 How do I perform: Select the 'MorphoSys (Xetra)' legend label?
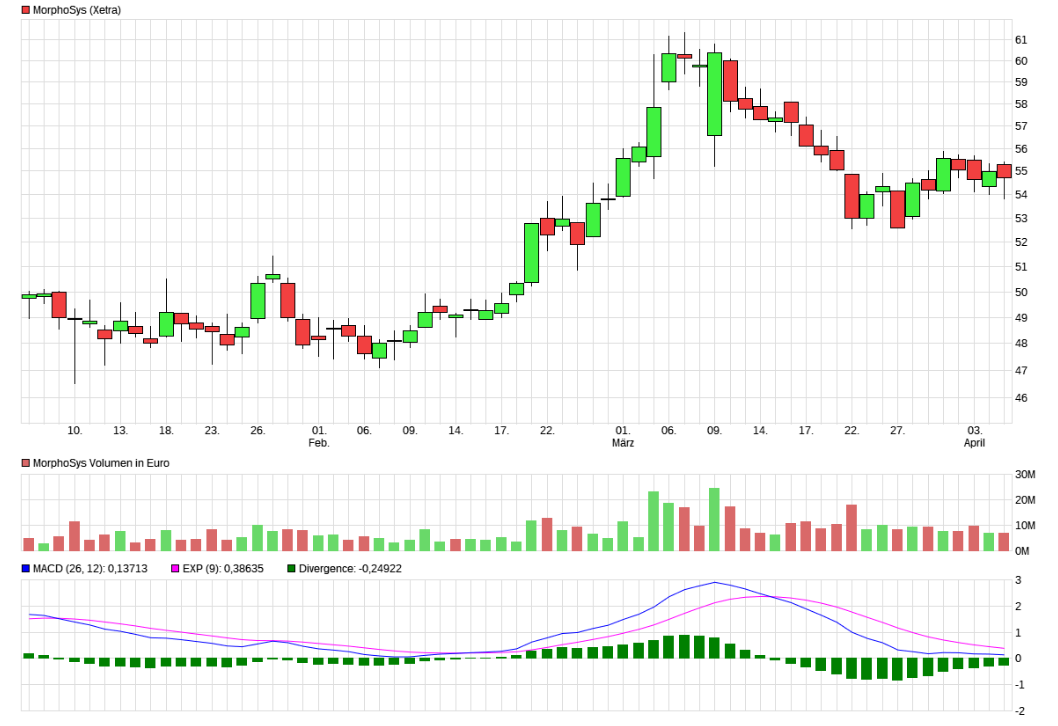(x=77, y=10)
